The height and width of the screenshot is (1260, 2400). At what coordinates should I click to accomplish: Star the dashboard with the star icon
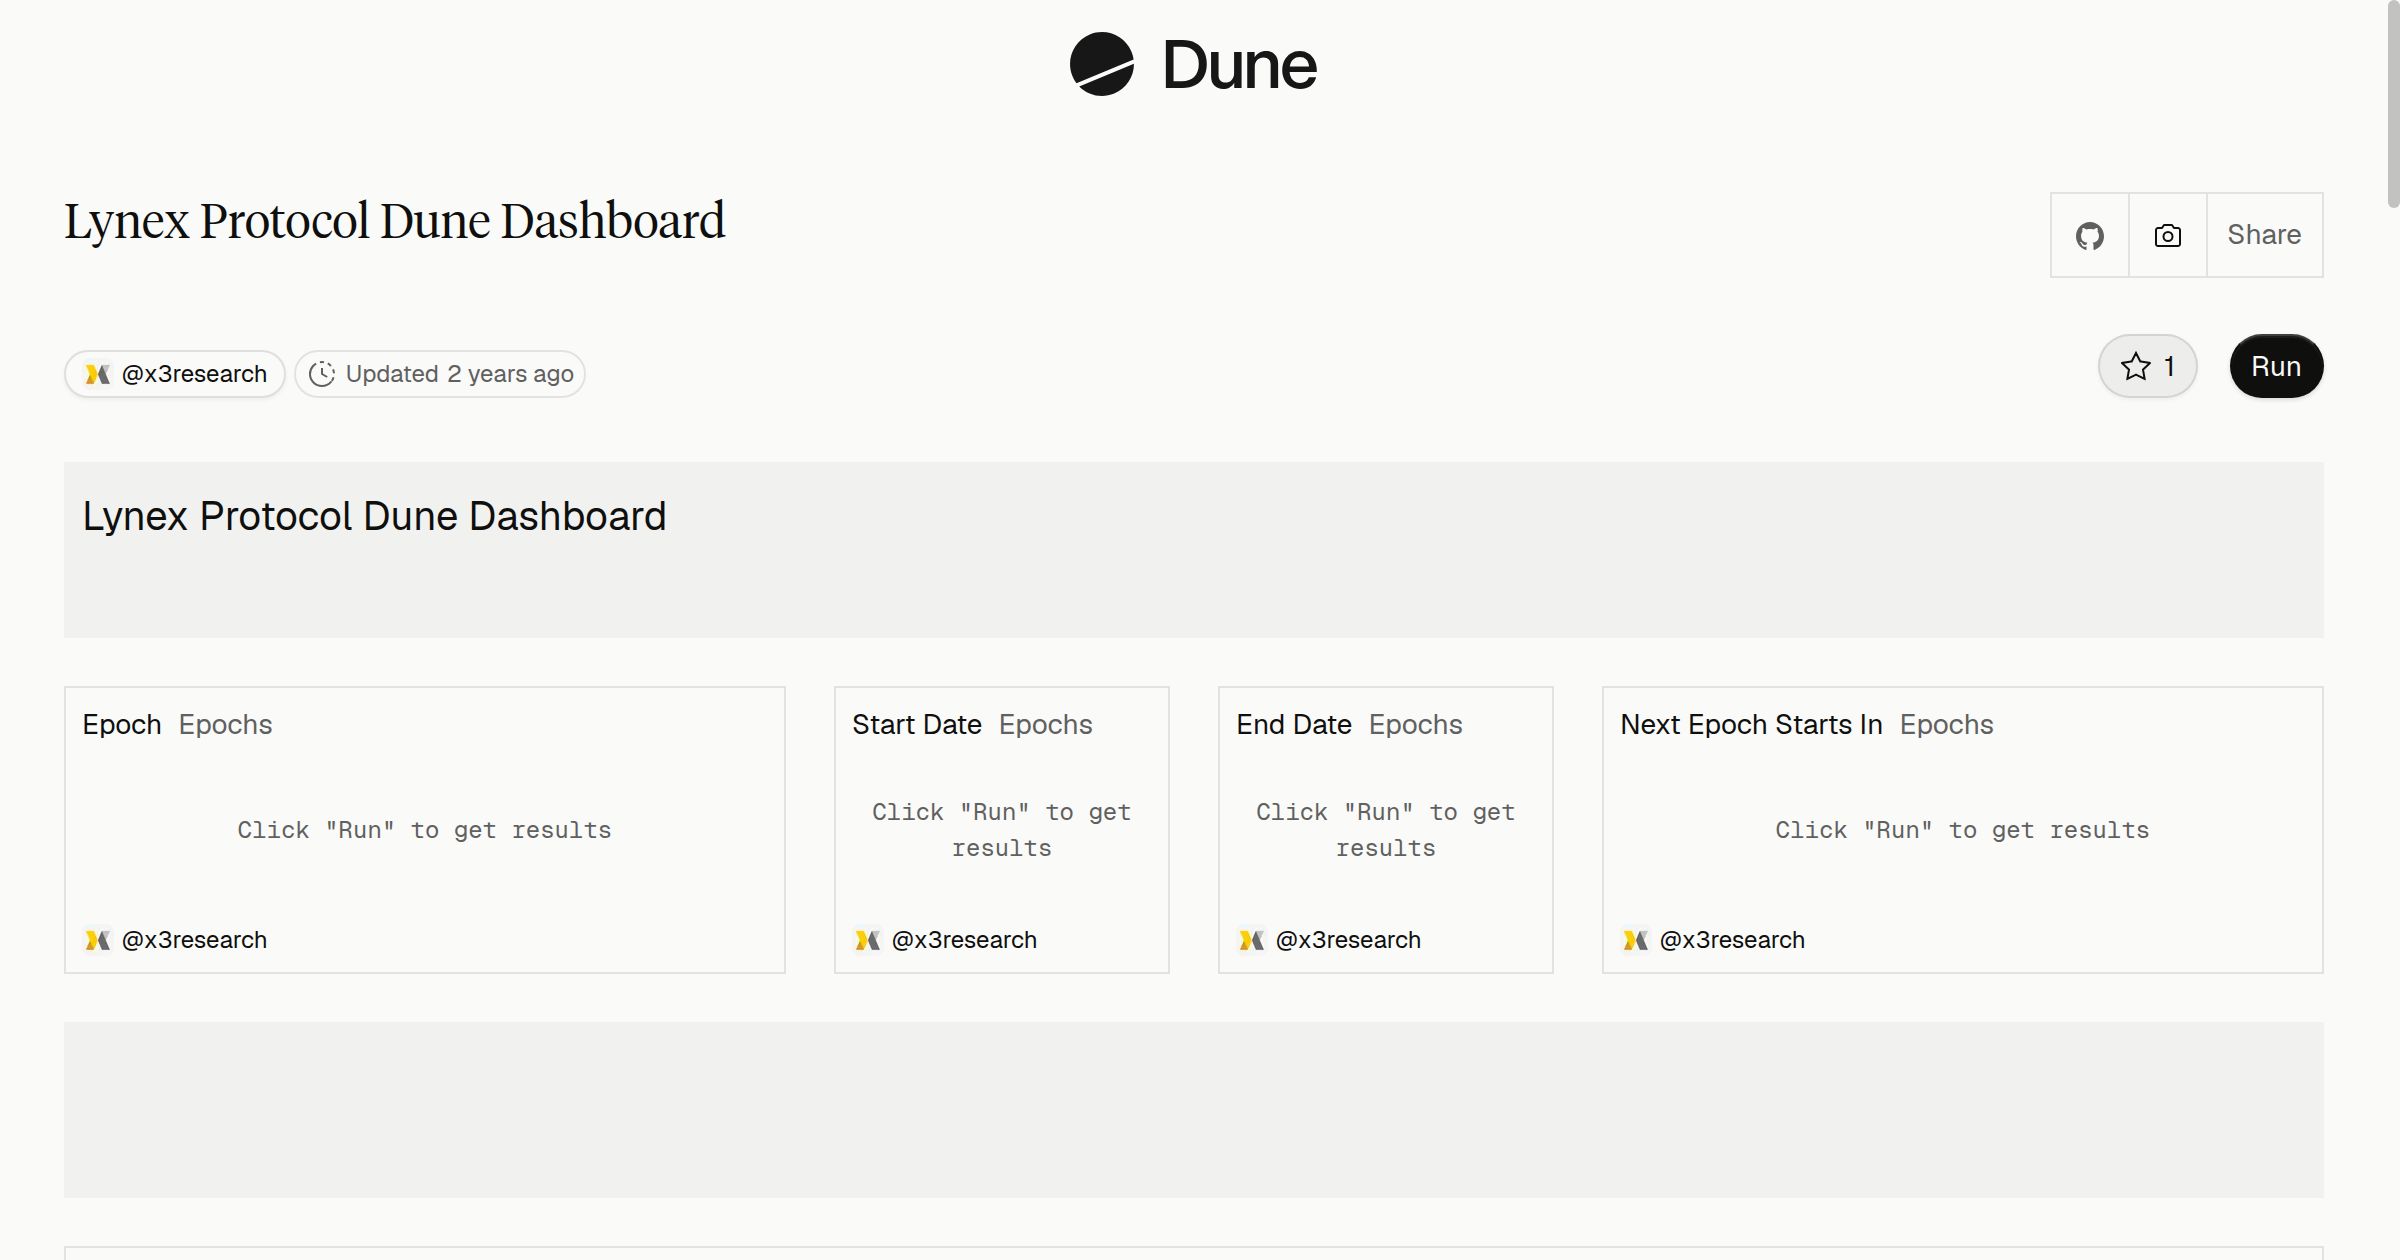click(x=2136, y=367)
